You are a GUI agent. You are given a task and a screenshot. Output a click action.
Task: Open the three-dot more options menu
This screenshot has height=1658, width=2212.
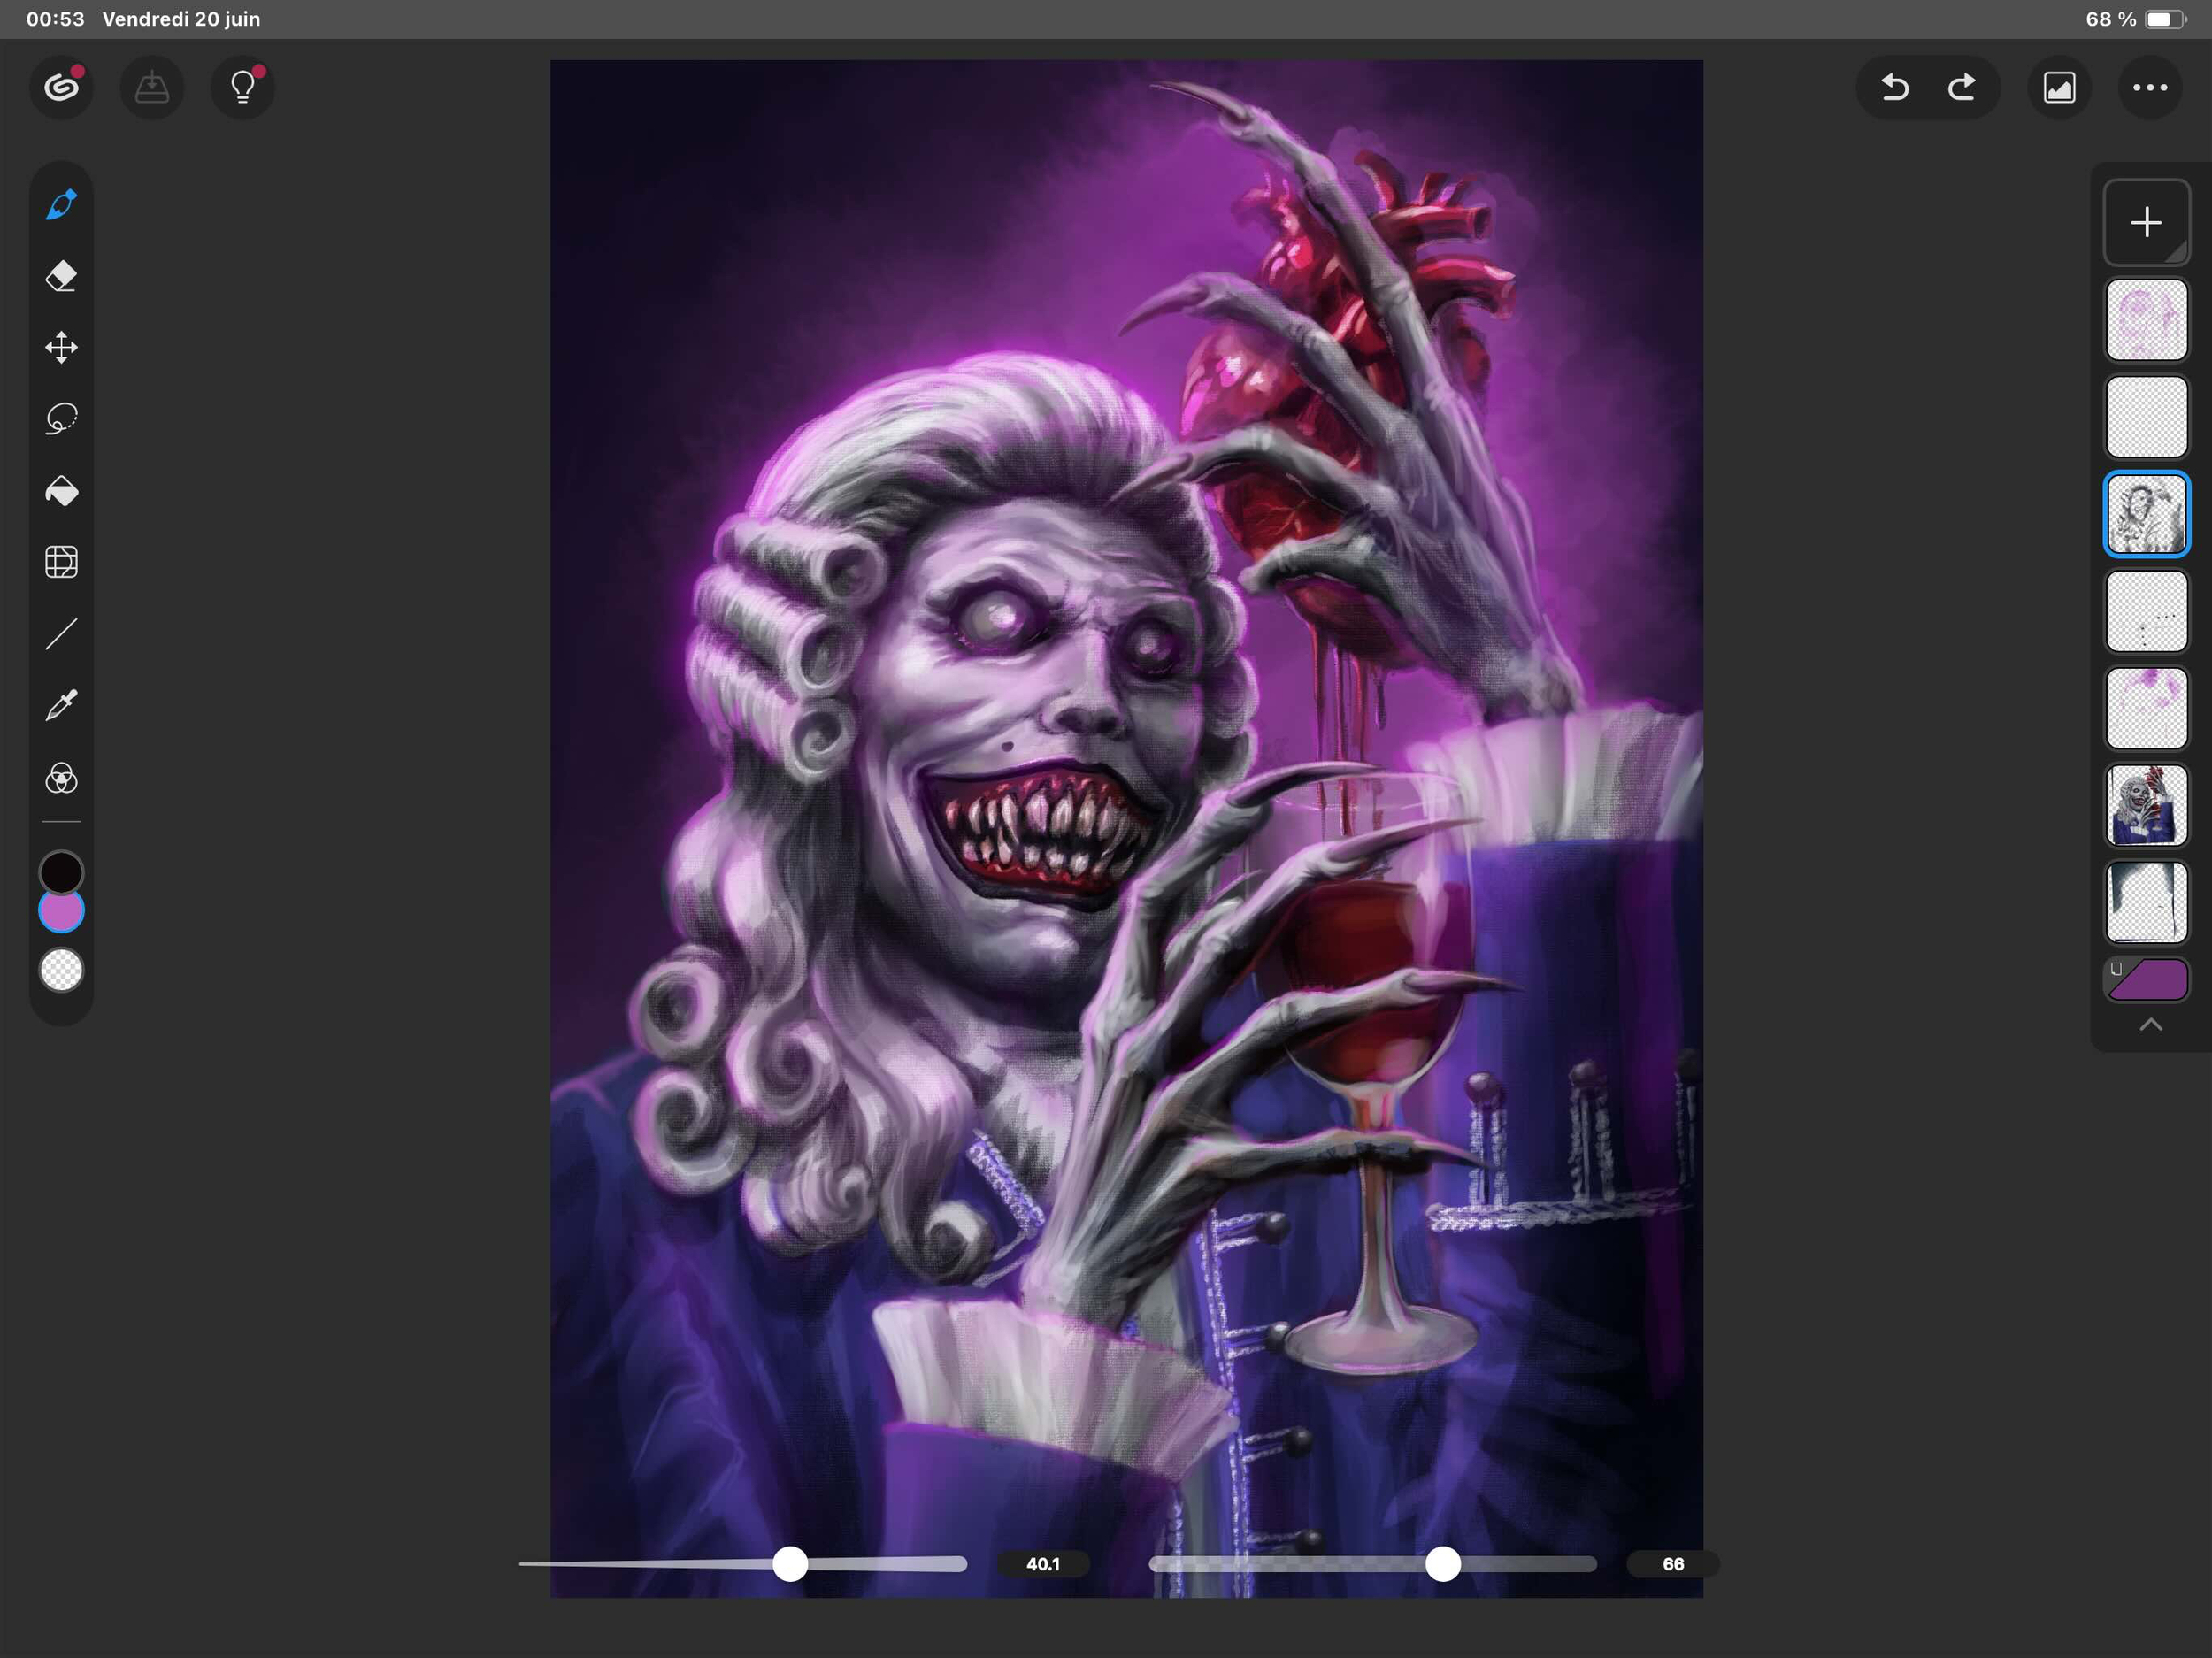coord(2150,88)
